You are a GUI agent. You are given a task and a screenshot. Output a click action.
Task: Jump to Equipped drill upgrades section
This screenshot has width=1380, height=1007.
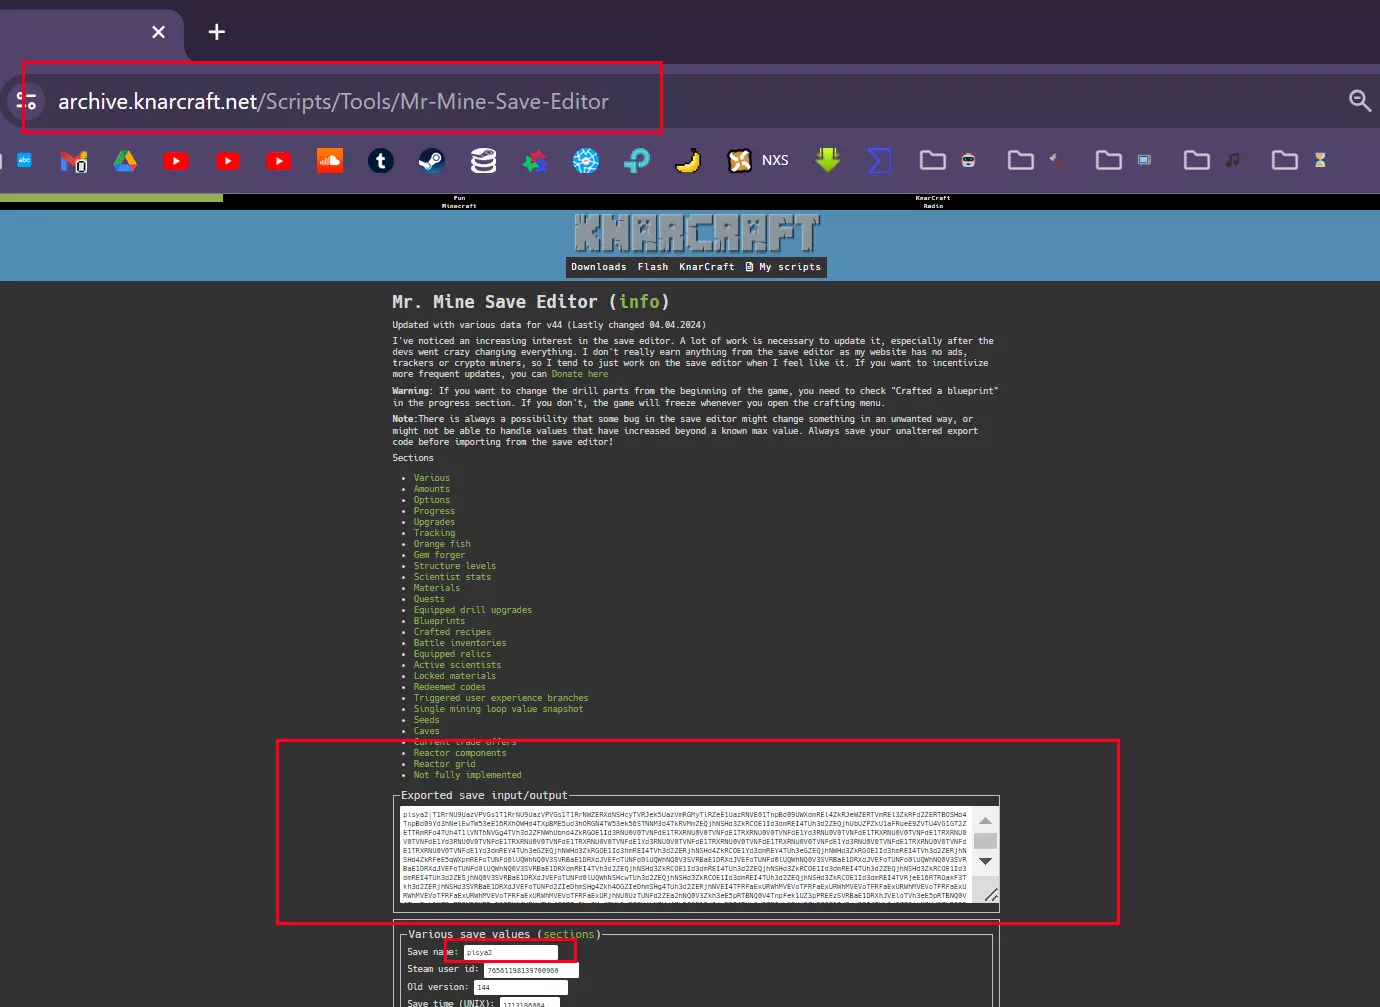coord(473,610)
